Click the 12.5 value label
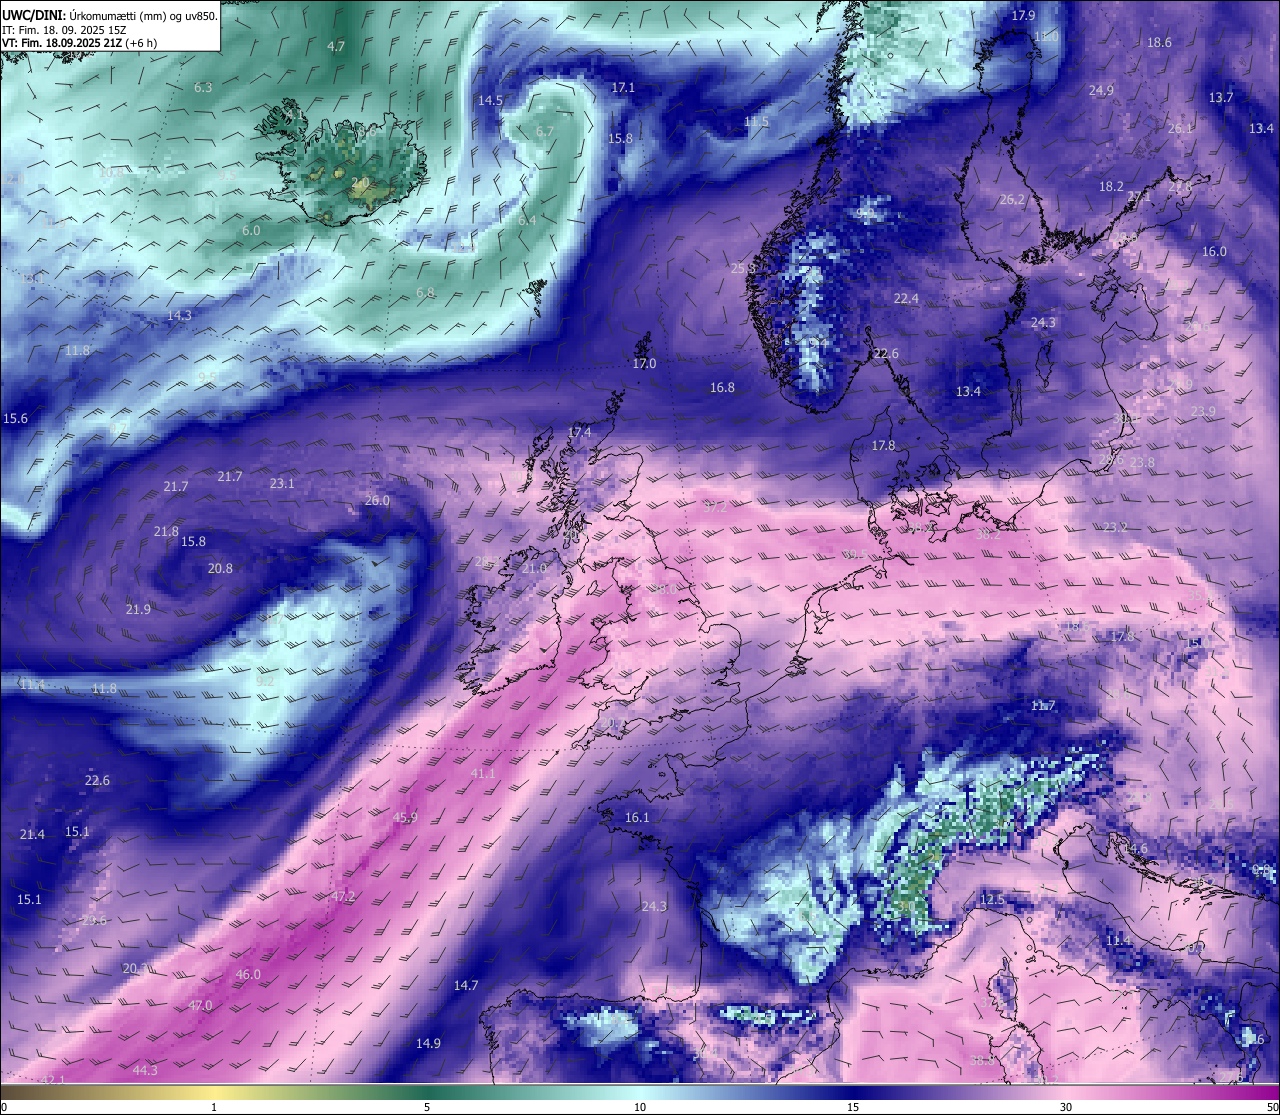This screenshot has height=1115, width=1280. click(x=991, y=900)
